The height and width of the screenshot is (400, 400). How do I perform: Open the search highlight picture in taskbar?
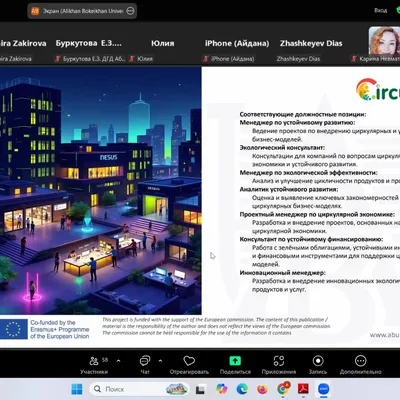tap(176, 389)
